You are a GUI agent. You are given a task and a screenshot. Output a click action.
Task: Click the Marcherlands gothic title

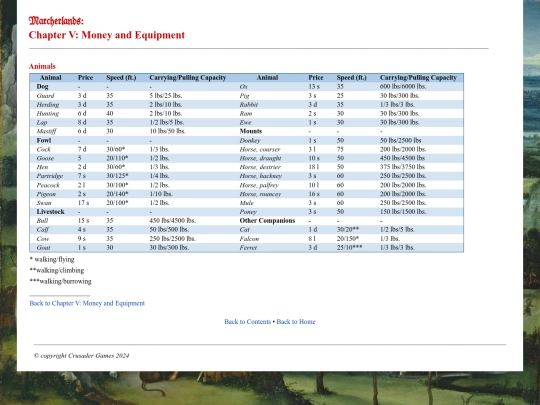tap(56, 21)
